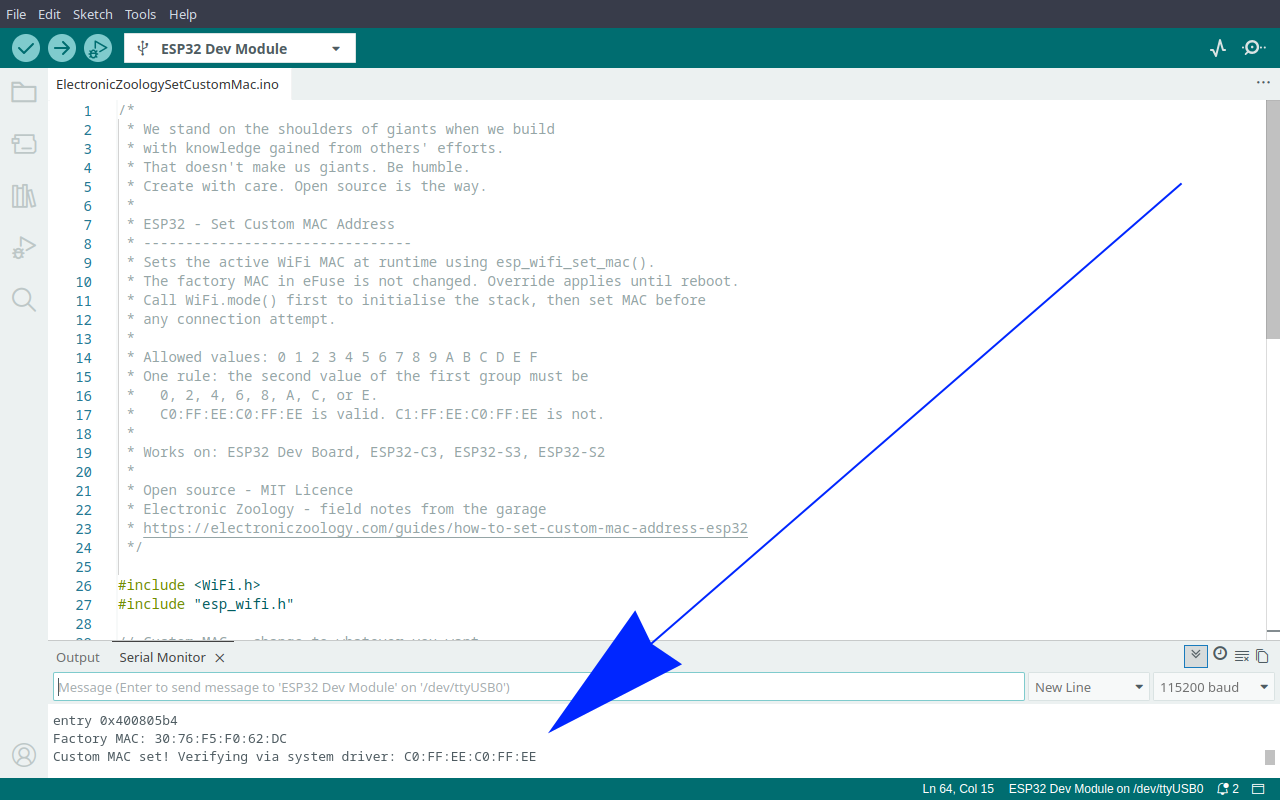The height and width of the screenshot is (800, 1280).
Task: Click the #include <WiFi.h> code line
Action: [189, 585]
